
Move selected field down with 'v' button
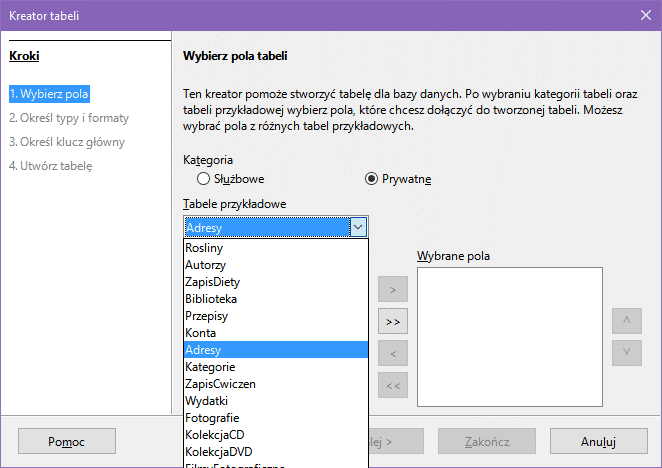click(x=626, y=352)
